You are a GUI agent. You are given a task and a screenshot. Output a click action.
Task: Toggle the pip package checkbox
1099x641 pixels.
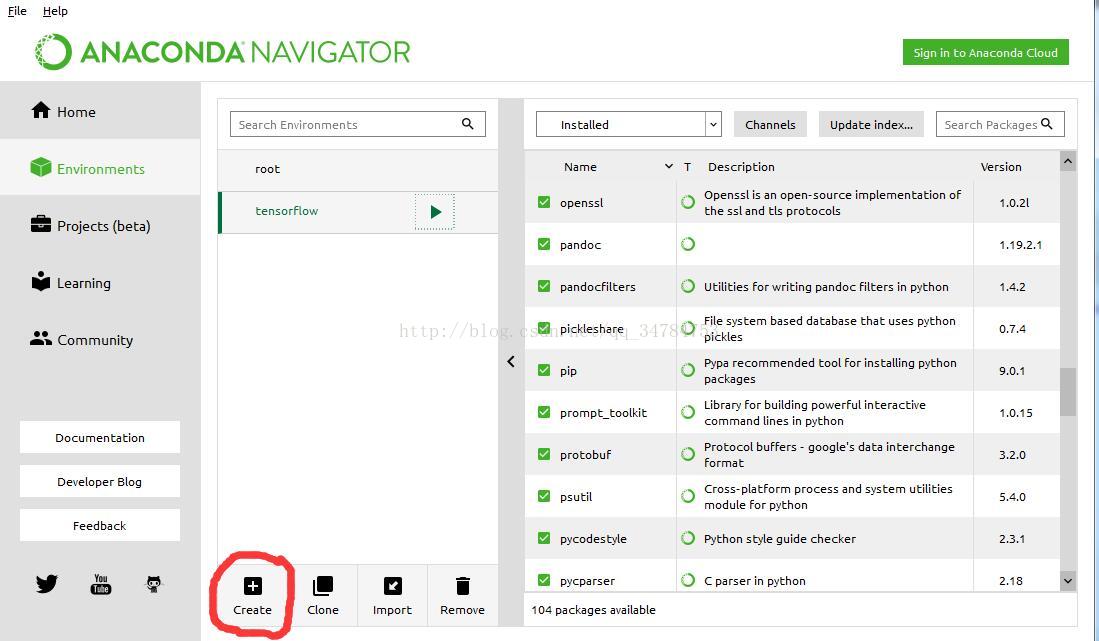[544, 370]
